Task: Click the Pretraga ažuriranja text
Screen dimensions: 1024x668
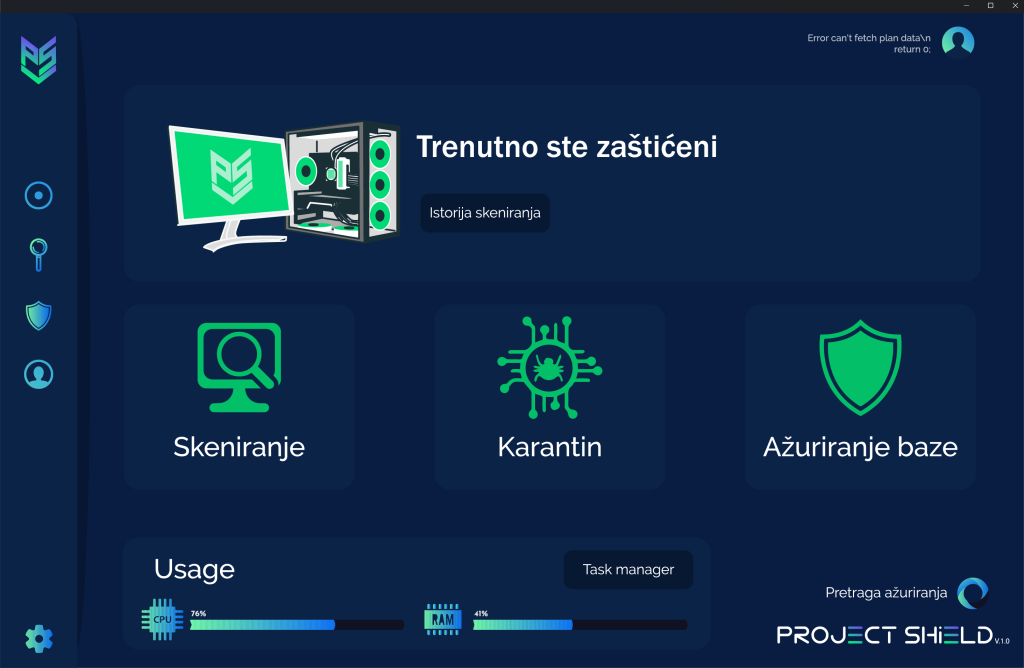Action: tap(885, 593)
